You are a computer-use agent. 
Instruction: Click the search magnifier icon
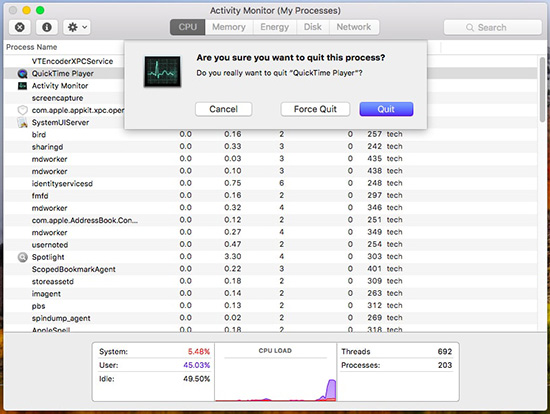click(x=470, y=27)
